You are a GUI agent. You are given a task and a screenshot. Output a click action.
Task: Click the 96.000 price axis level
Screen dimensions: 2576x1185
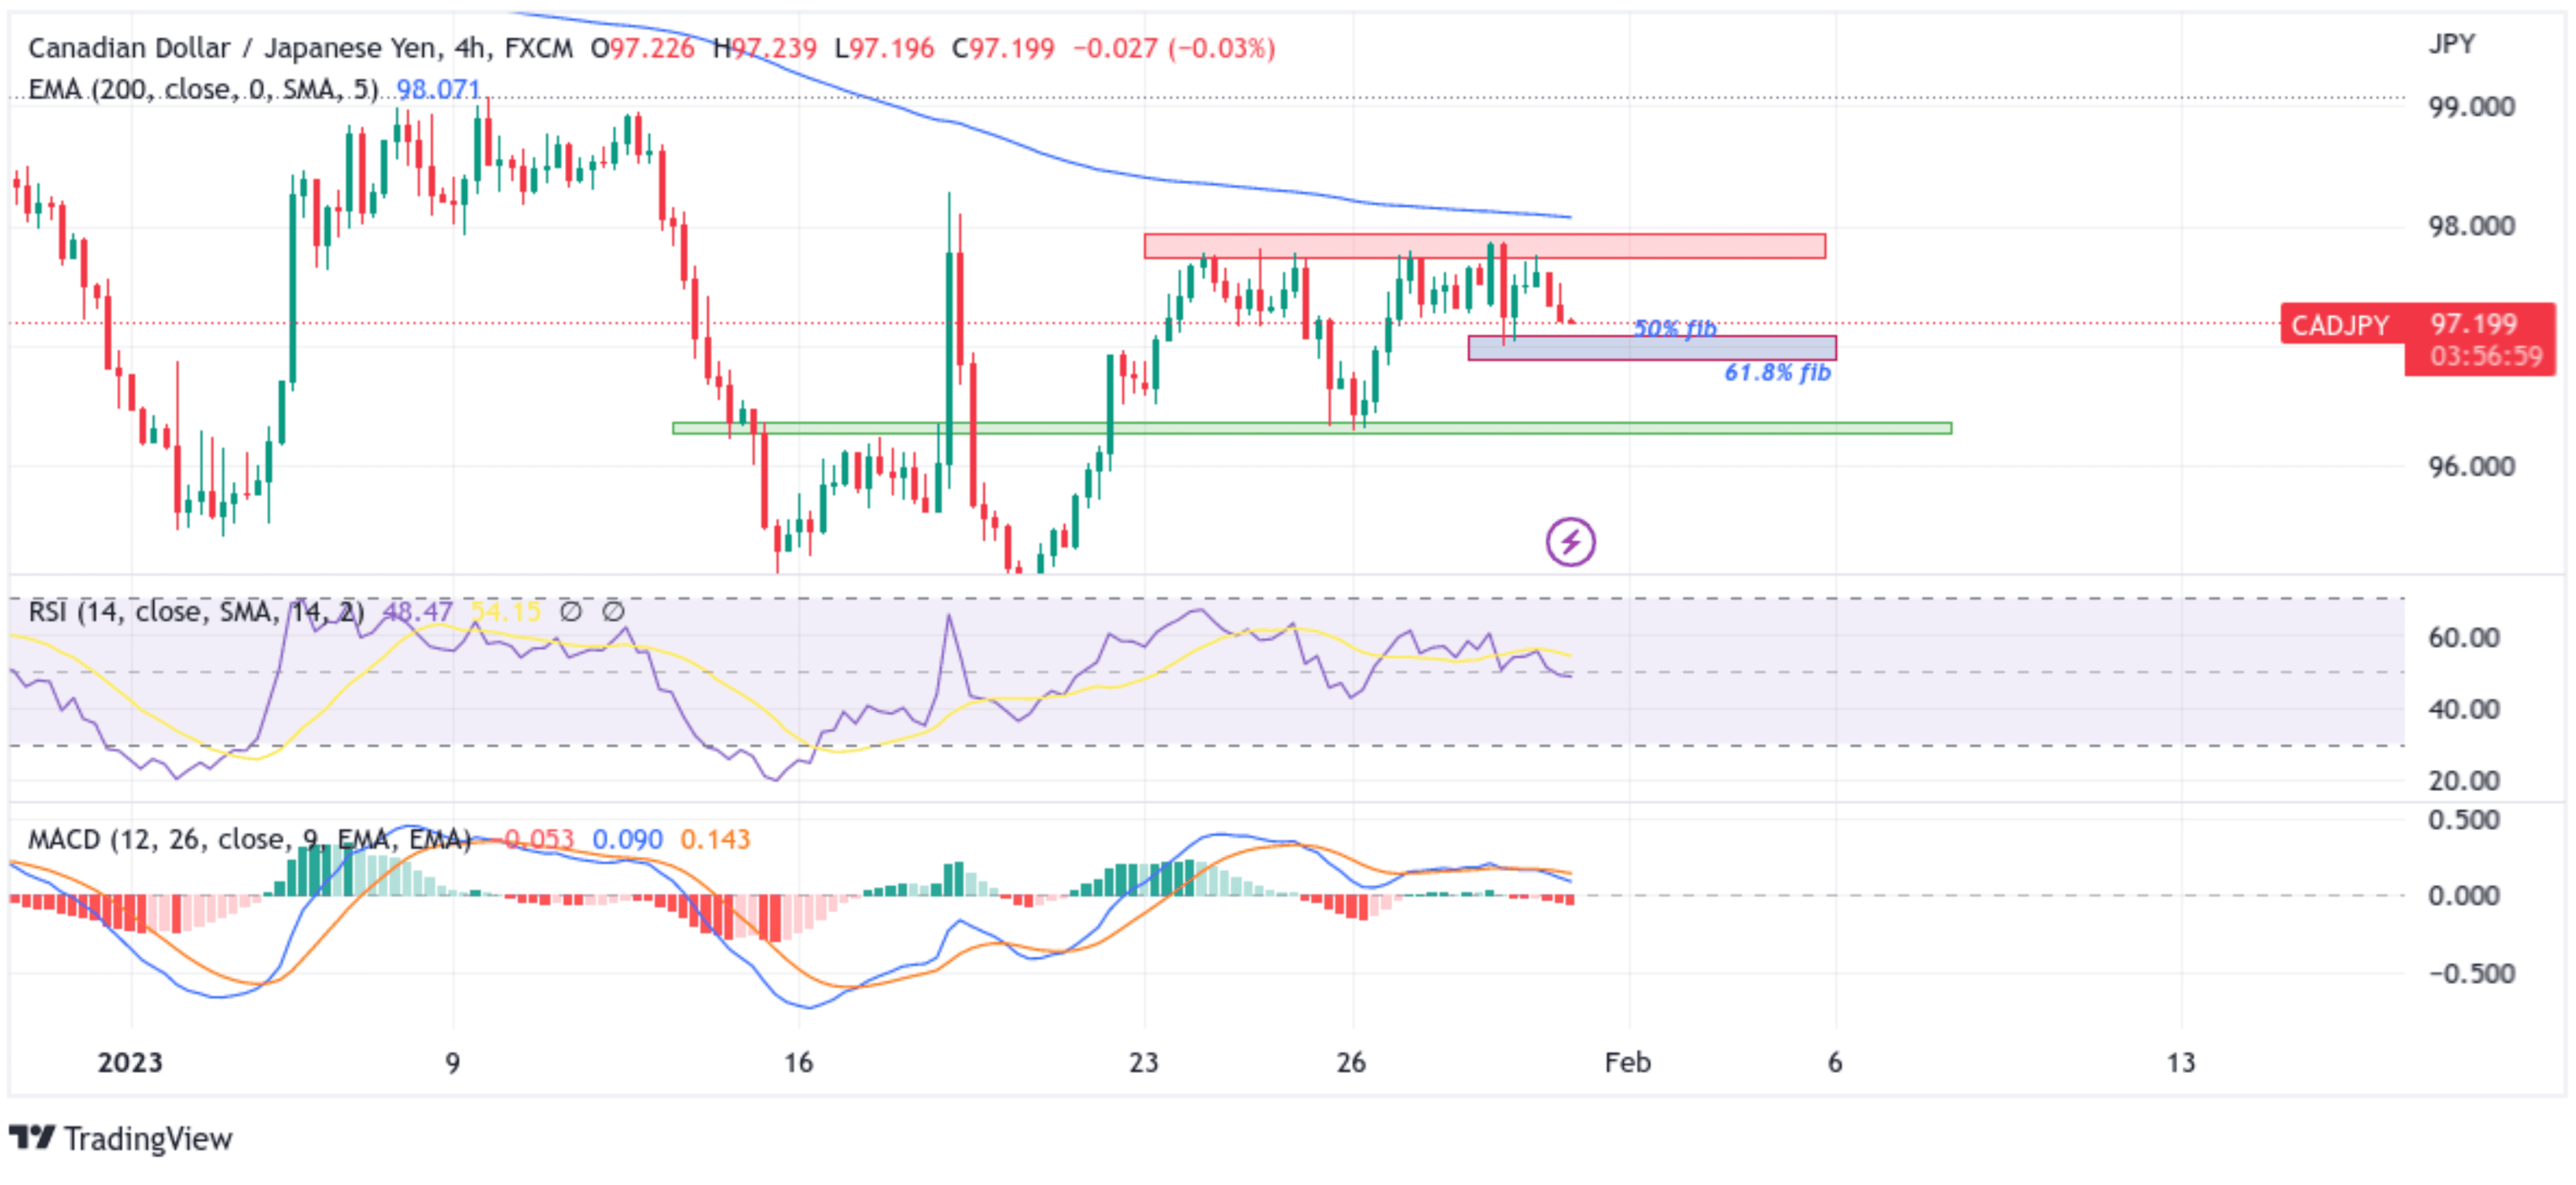2471,466
